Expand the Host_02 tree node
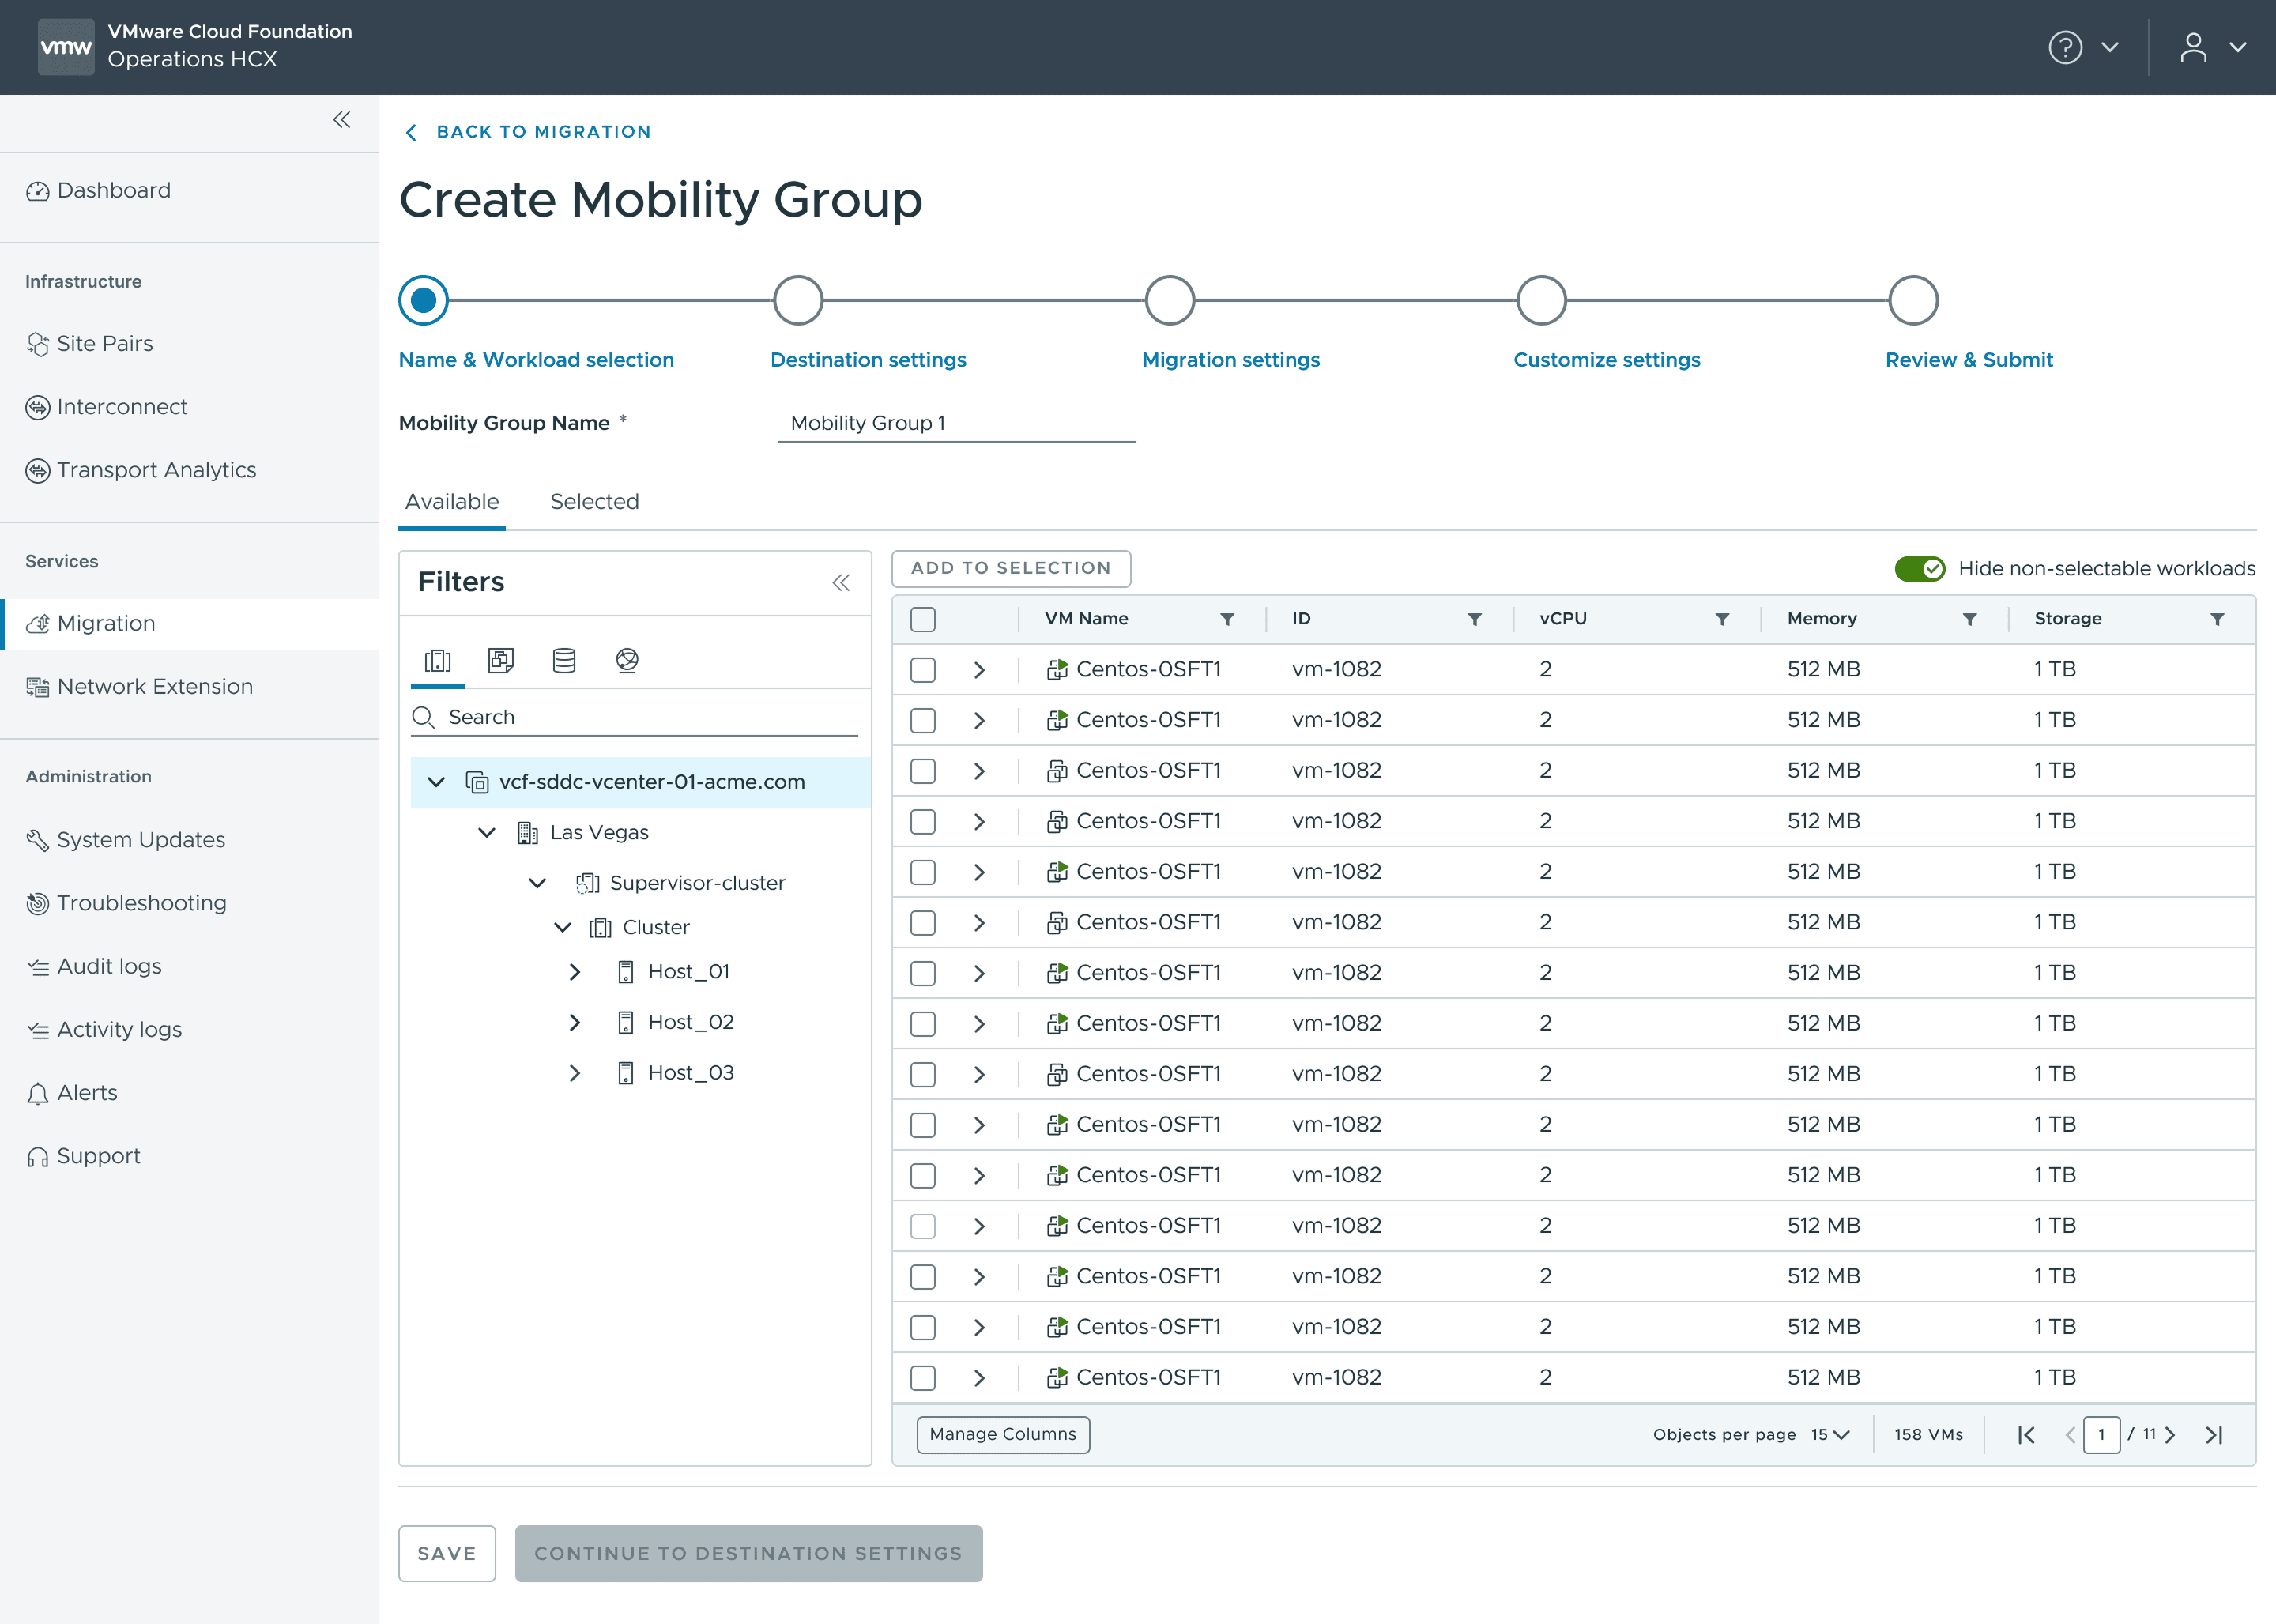This screenshot has width=2276, height=1624. click(x=574, y=1022)
